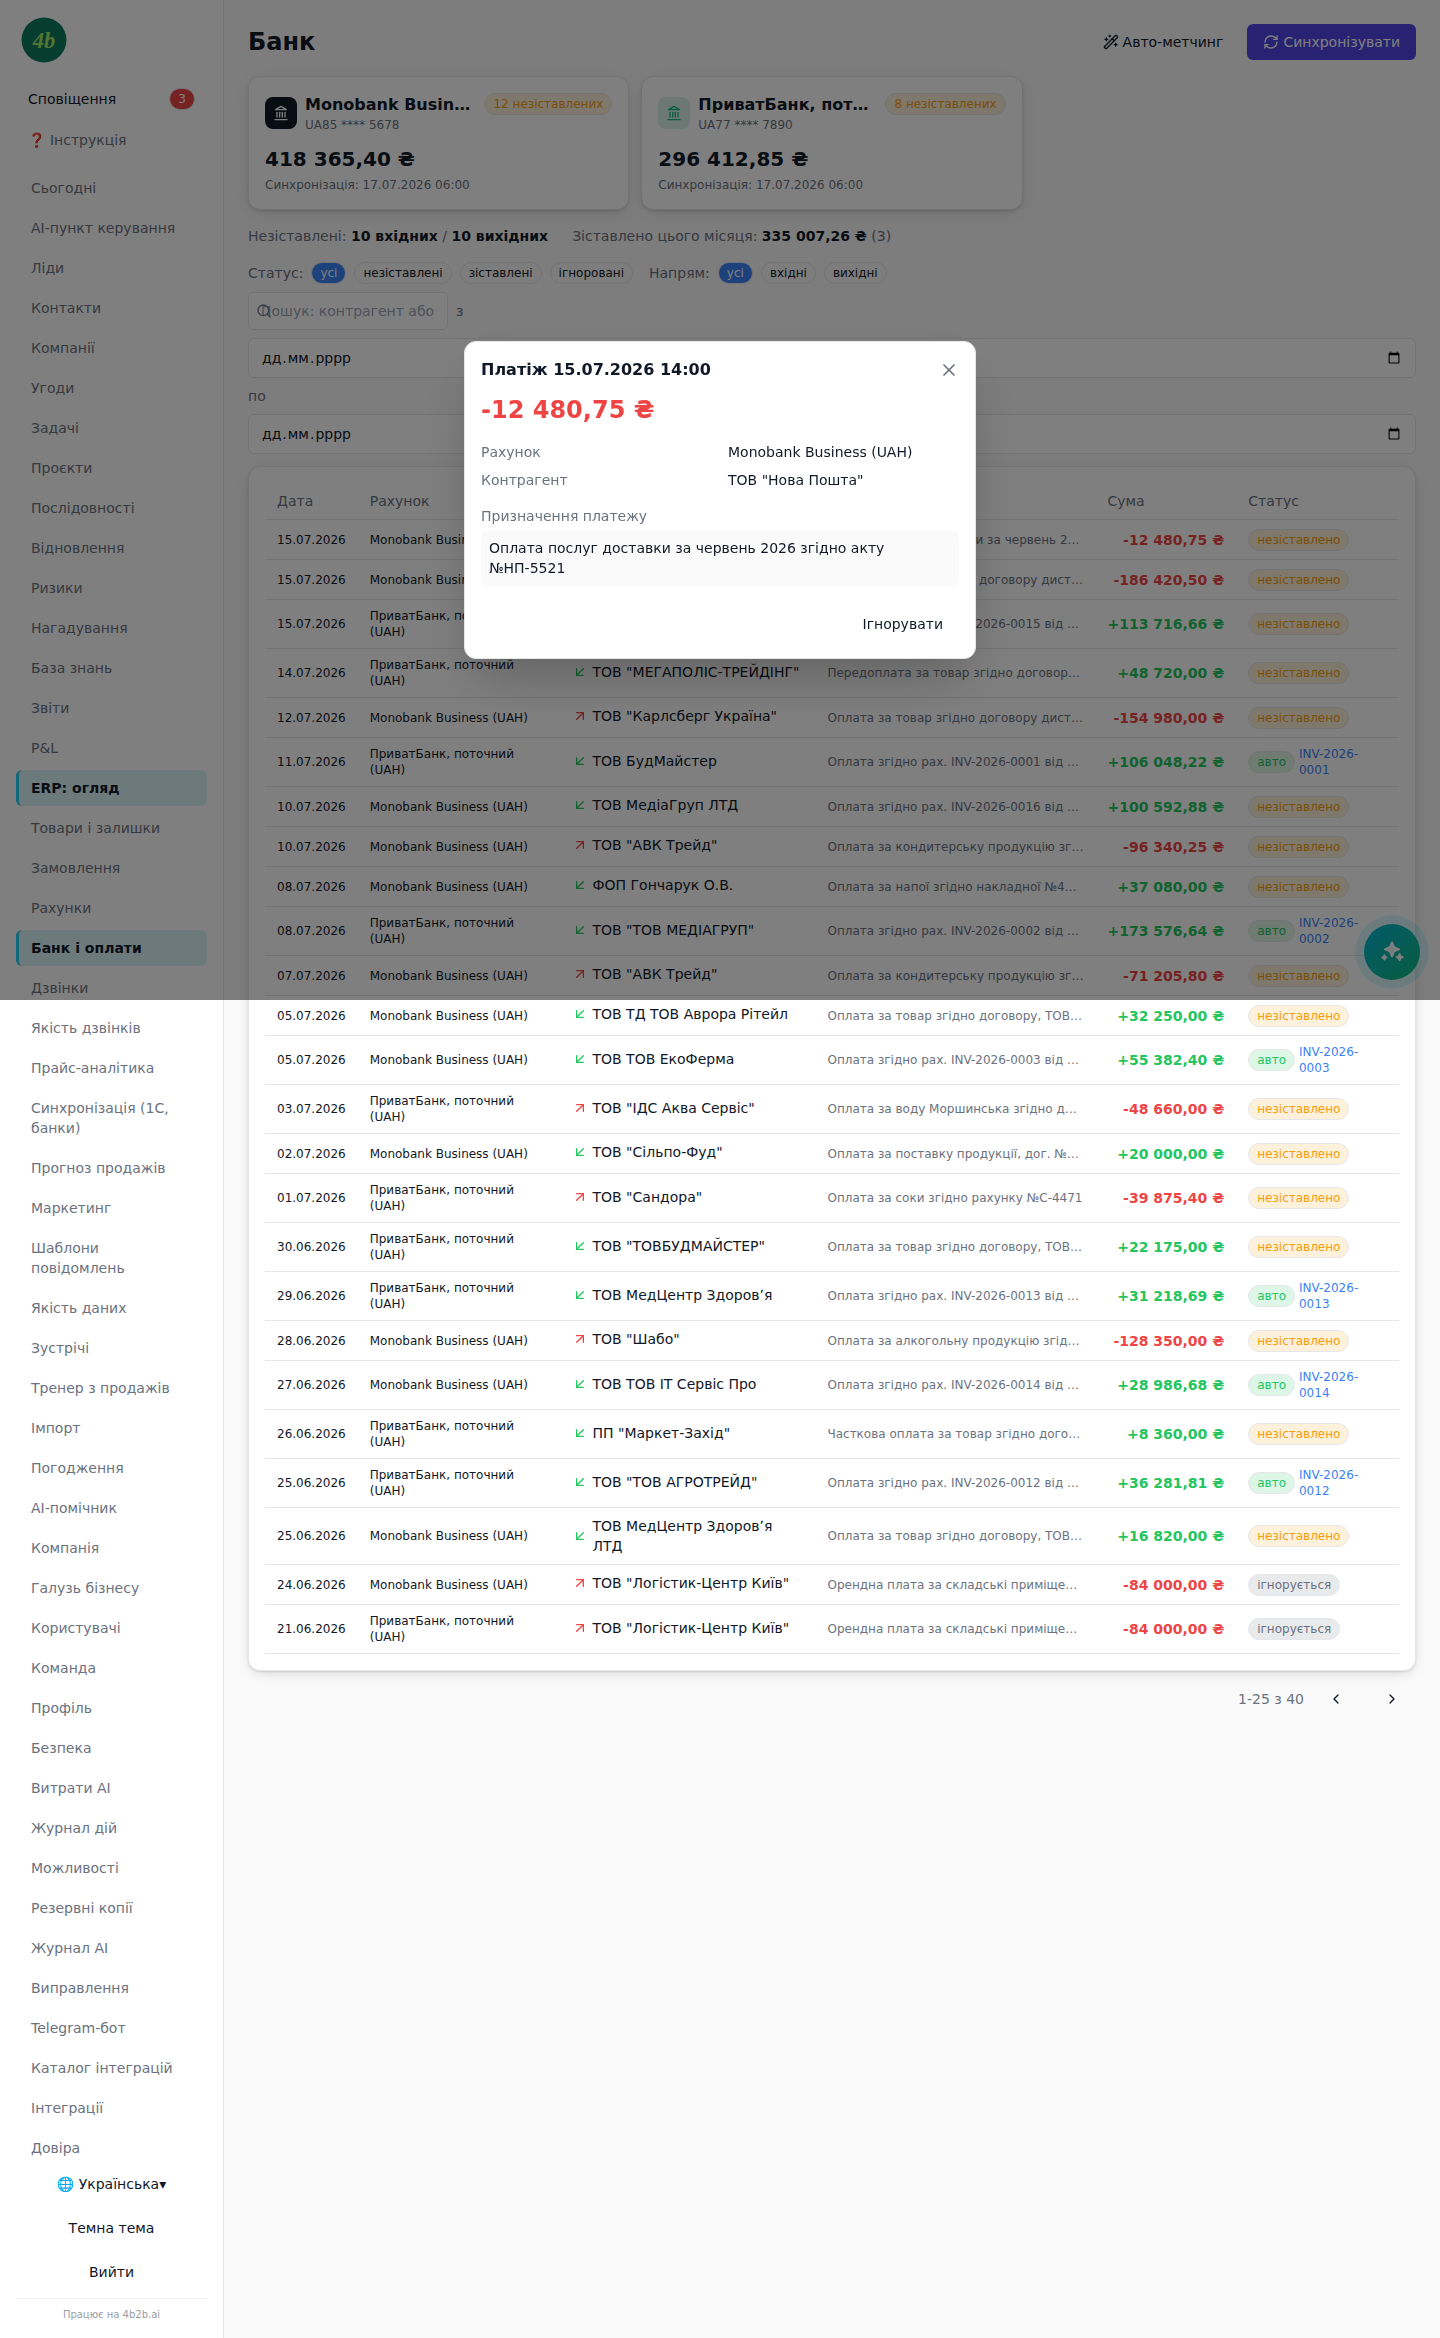The image size is (1440, 2338).
Task: Click incoming arrow icon for ТОВ МедіаГруп ЛТД
Action: pyautogui.click(x=580, y=806)
